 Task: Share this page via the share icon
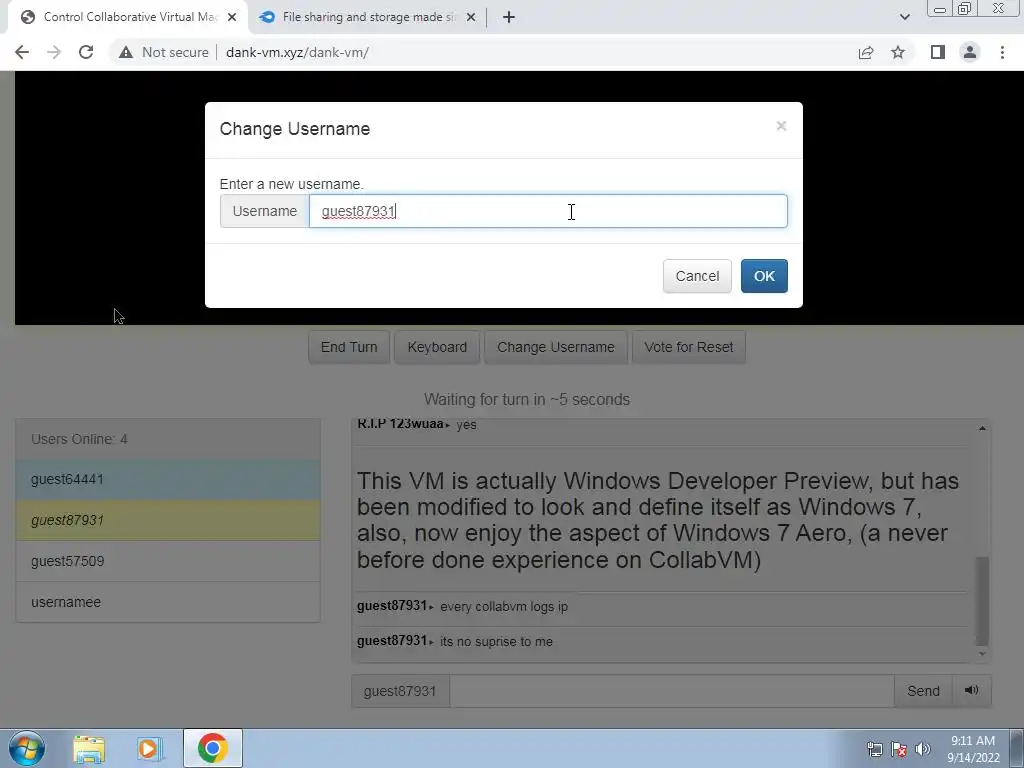coord(866,52)
